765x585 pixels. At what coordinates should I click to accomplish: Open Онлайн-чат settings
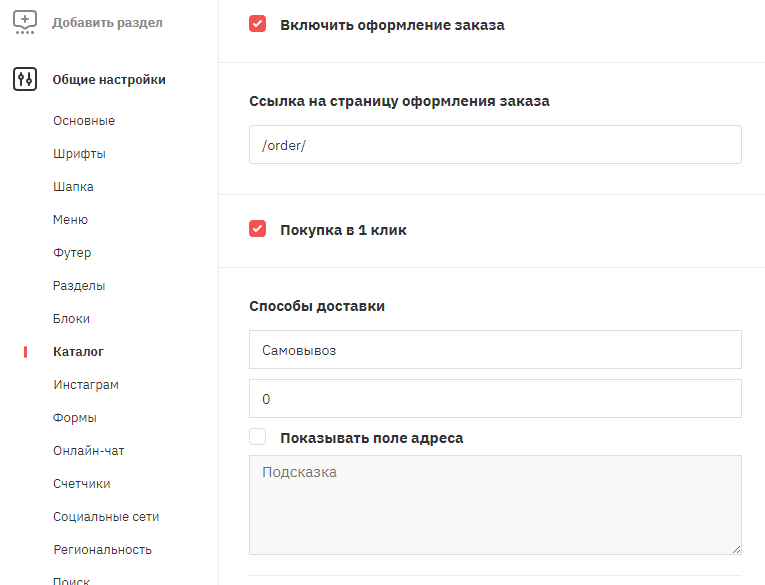point(89,451)
